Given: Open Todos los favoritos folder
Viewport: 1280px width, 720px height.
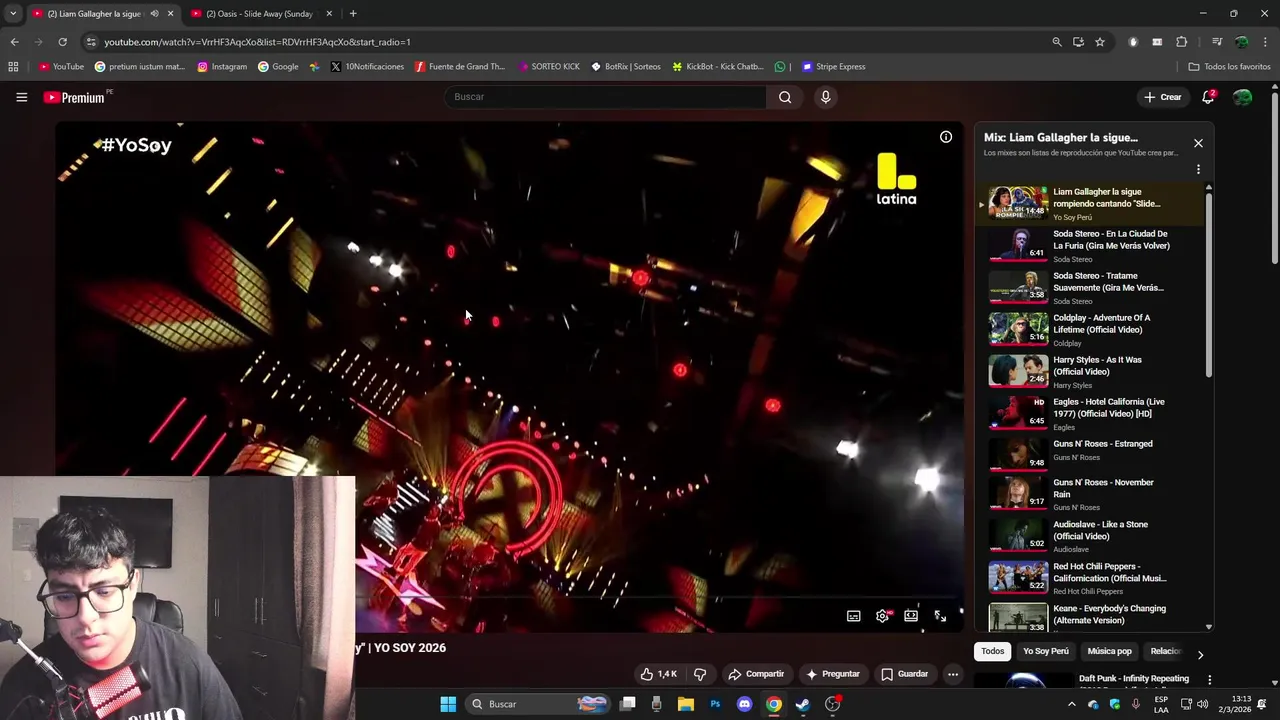Looking at the screenshot, I should [x=1229, y=67].
